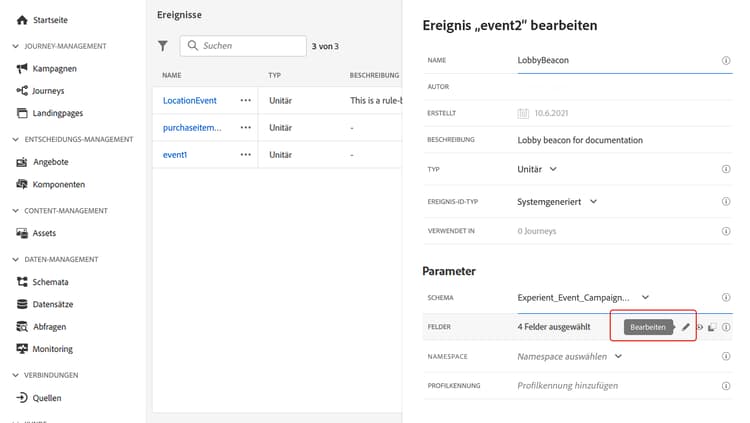750x423 pixels.
Task: Click the 10.6.2021 creation date
Action: pyautogui.click(x=551, y=113)
